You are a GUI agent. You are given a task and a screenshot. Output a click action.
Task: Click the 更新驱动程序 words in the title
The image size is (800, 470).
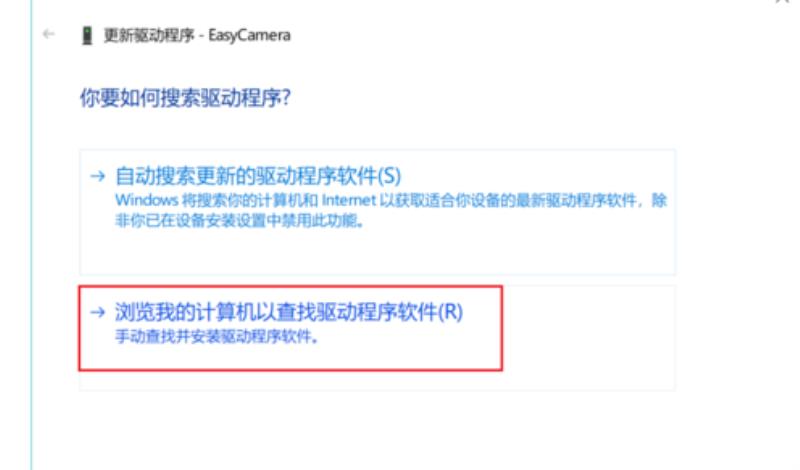(x=149, y=35)
